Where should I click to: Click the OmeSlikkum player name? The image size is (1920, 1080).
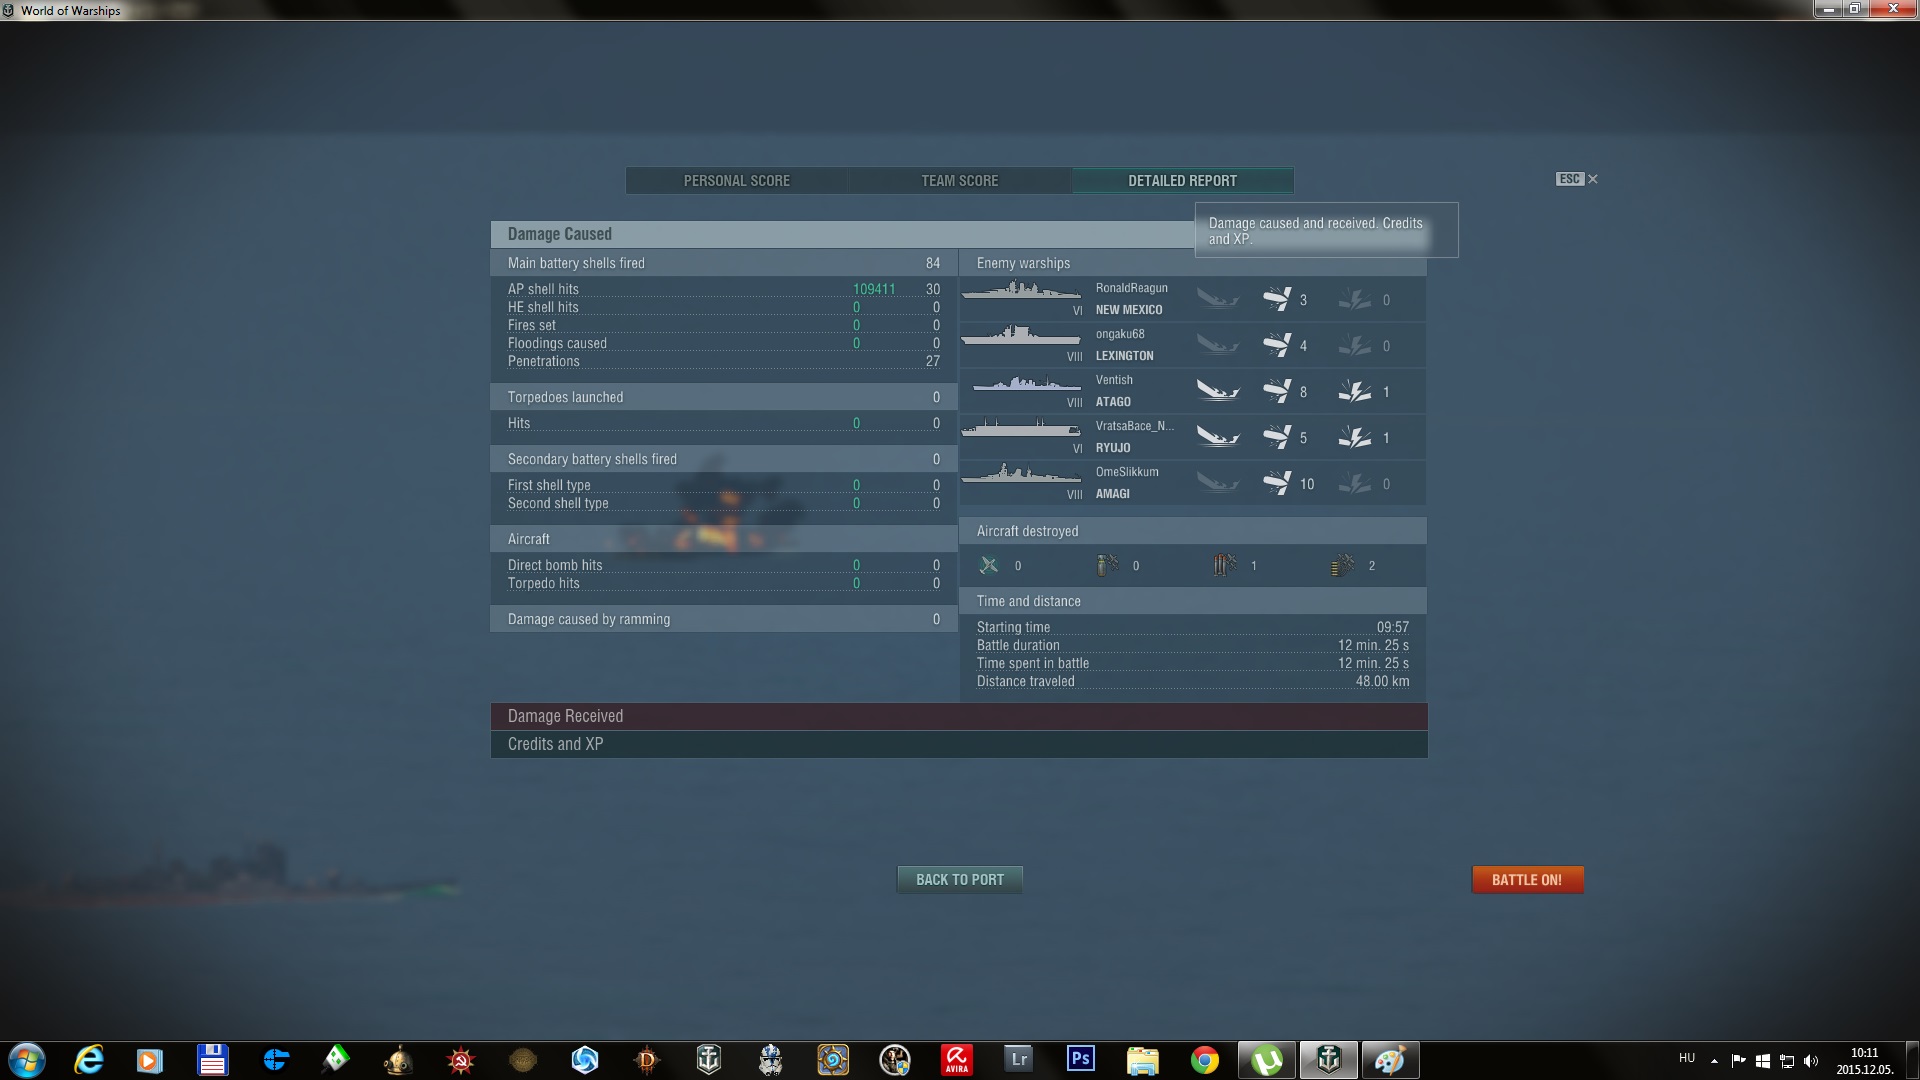[x=1127, y=472]
